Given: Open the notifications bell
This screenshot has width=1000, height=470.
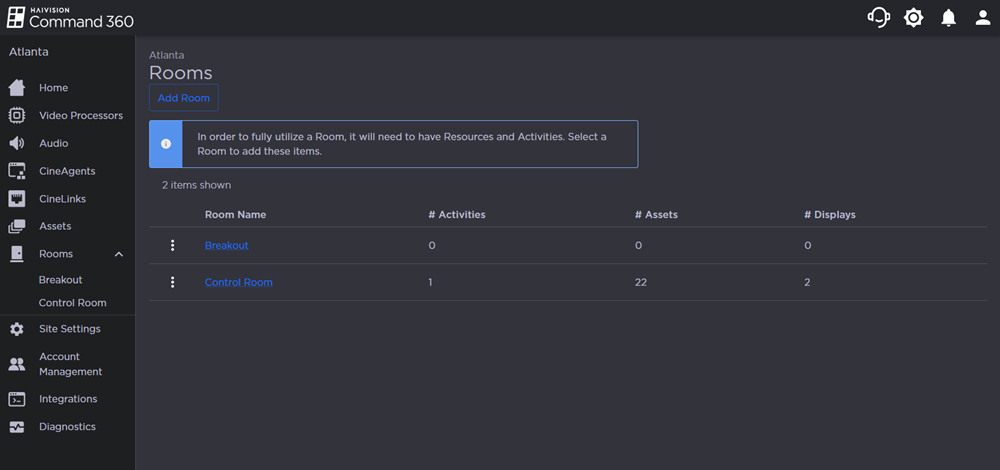Looking at the screenshot, I should point(948,18).
